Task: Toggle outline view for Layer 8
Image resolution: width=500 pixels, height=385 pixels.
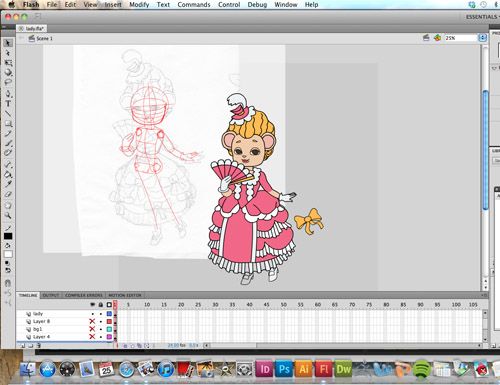Action: (x=109, y=321)
